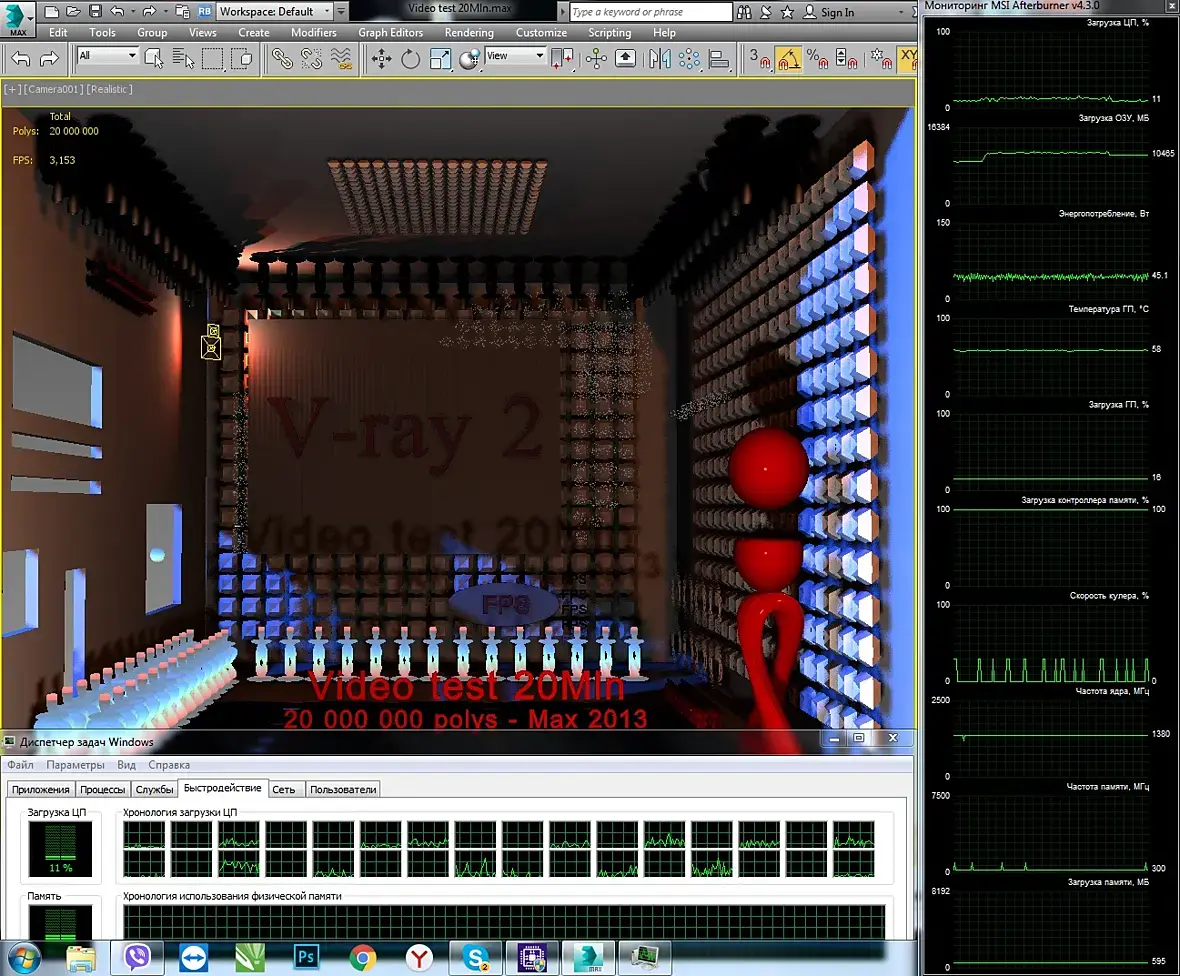Click the Rectangular Selection Region icon
1180x976 pixels.
click(x=212, y=59)
